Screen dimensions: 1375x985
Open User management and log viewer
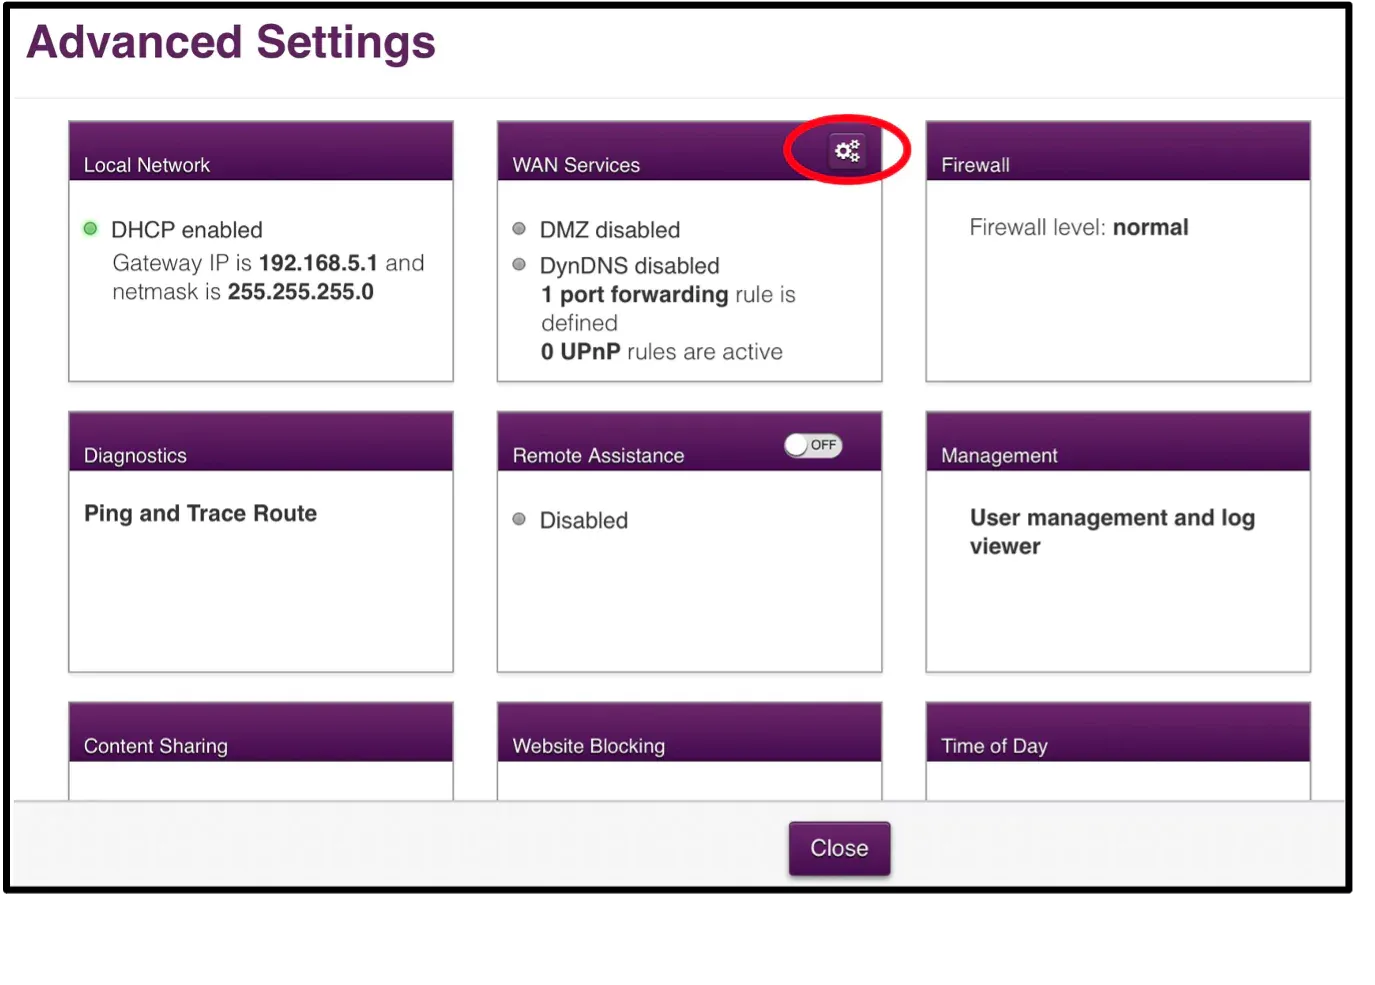point(1111,531)
